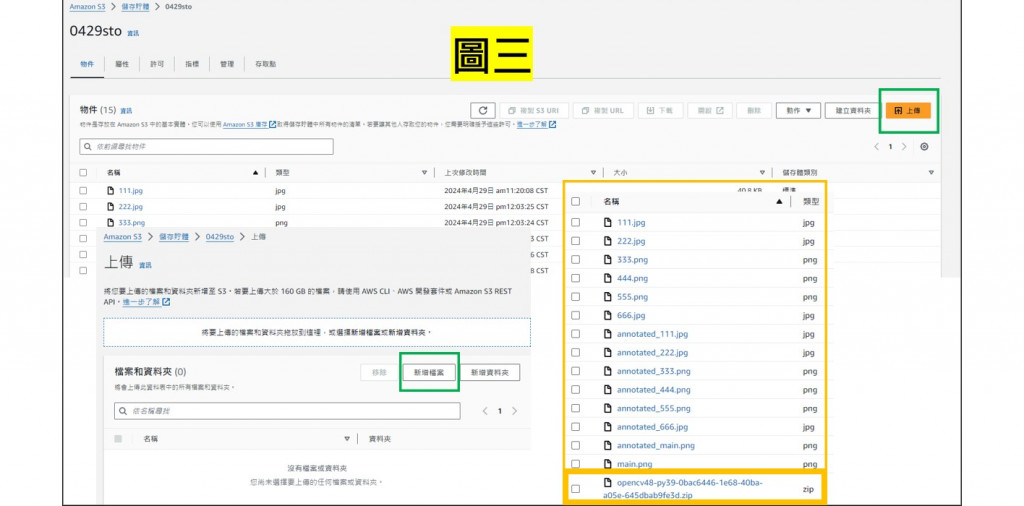The width and height of the screenshot is (1024, 506).
Task: Go to next page in objects table pagination
Action: [x=904, y=147]
